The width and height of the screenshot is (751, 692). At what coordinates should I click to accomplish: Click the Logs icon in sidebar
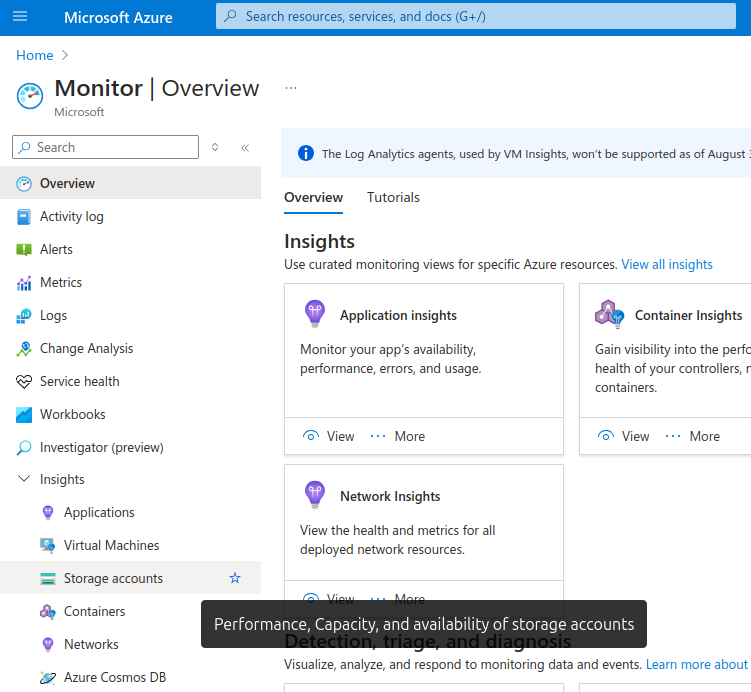(24, 316)
